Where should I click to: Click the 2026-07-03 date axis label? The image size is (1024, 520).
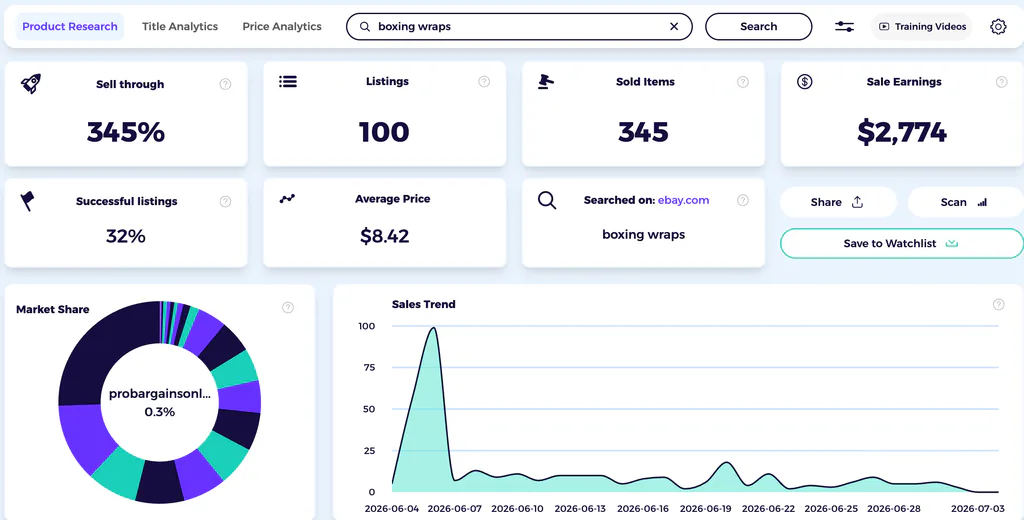pos(978,509)
